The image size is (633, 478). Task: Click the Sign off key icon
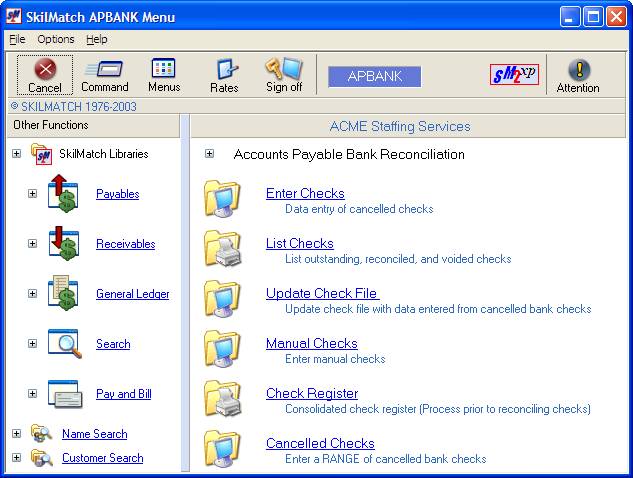pyautogui.click(x=283, y=68)
